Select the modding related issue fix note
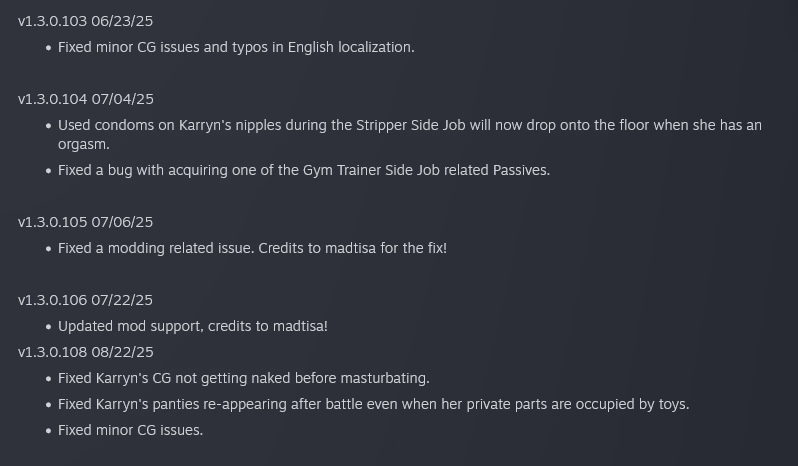 (252, 248)
